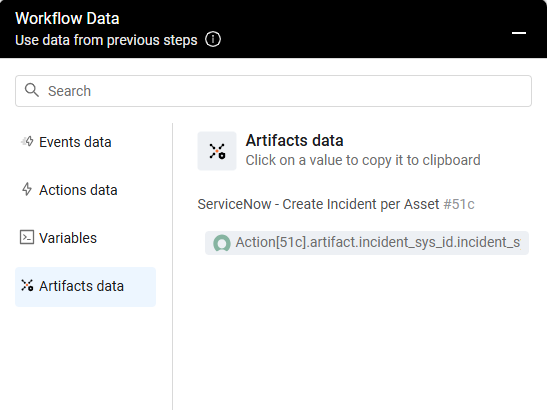The image size is (547, 410).
Task: Click the large Artifacts data header icon
Action: coord(217,151)
